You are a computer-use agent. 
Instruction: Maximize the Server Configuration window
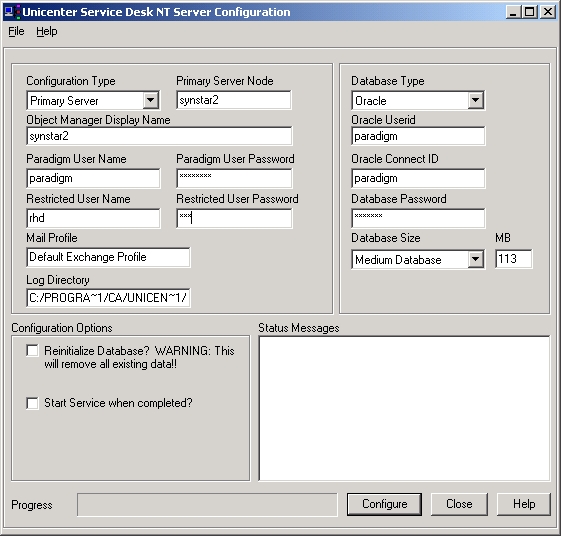(x=530, y=12)
